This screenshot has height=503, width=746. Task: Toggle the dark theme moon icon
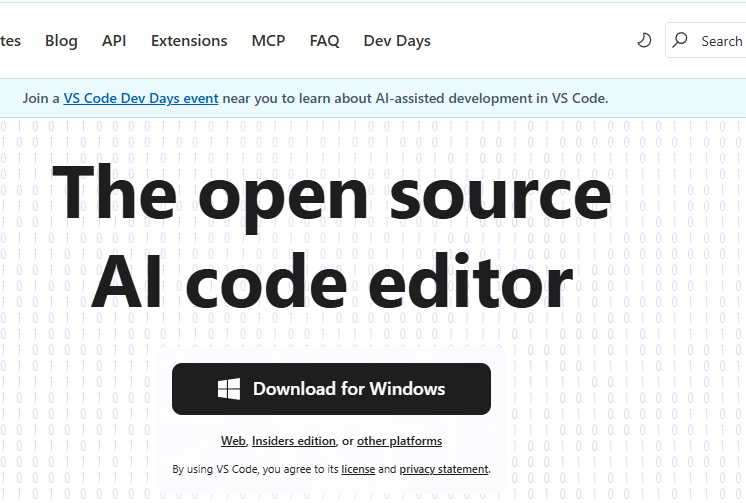645,41
